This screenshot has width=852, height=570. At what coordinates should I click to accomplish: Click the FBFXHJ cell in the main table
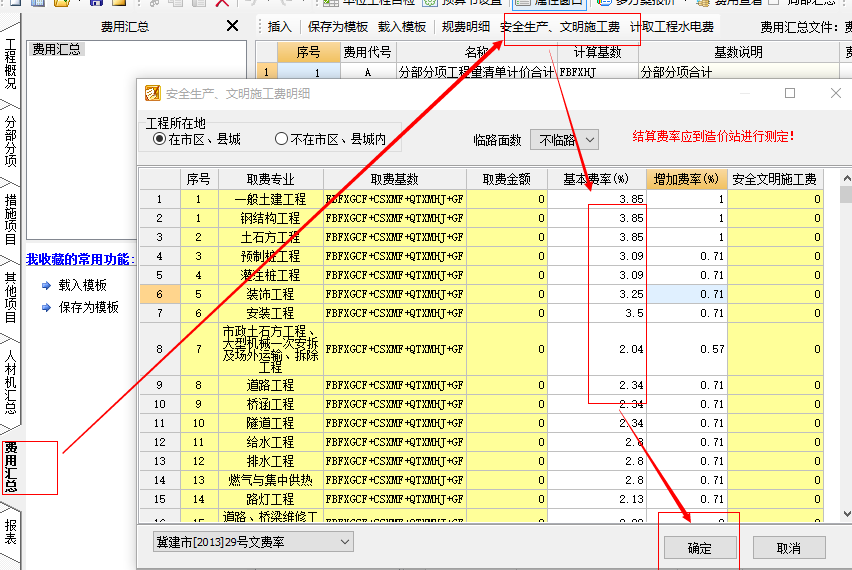pos(597,72)
